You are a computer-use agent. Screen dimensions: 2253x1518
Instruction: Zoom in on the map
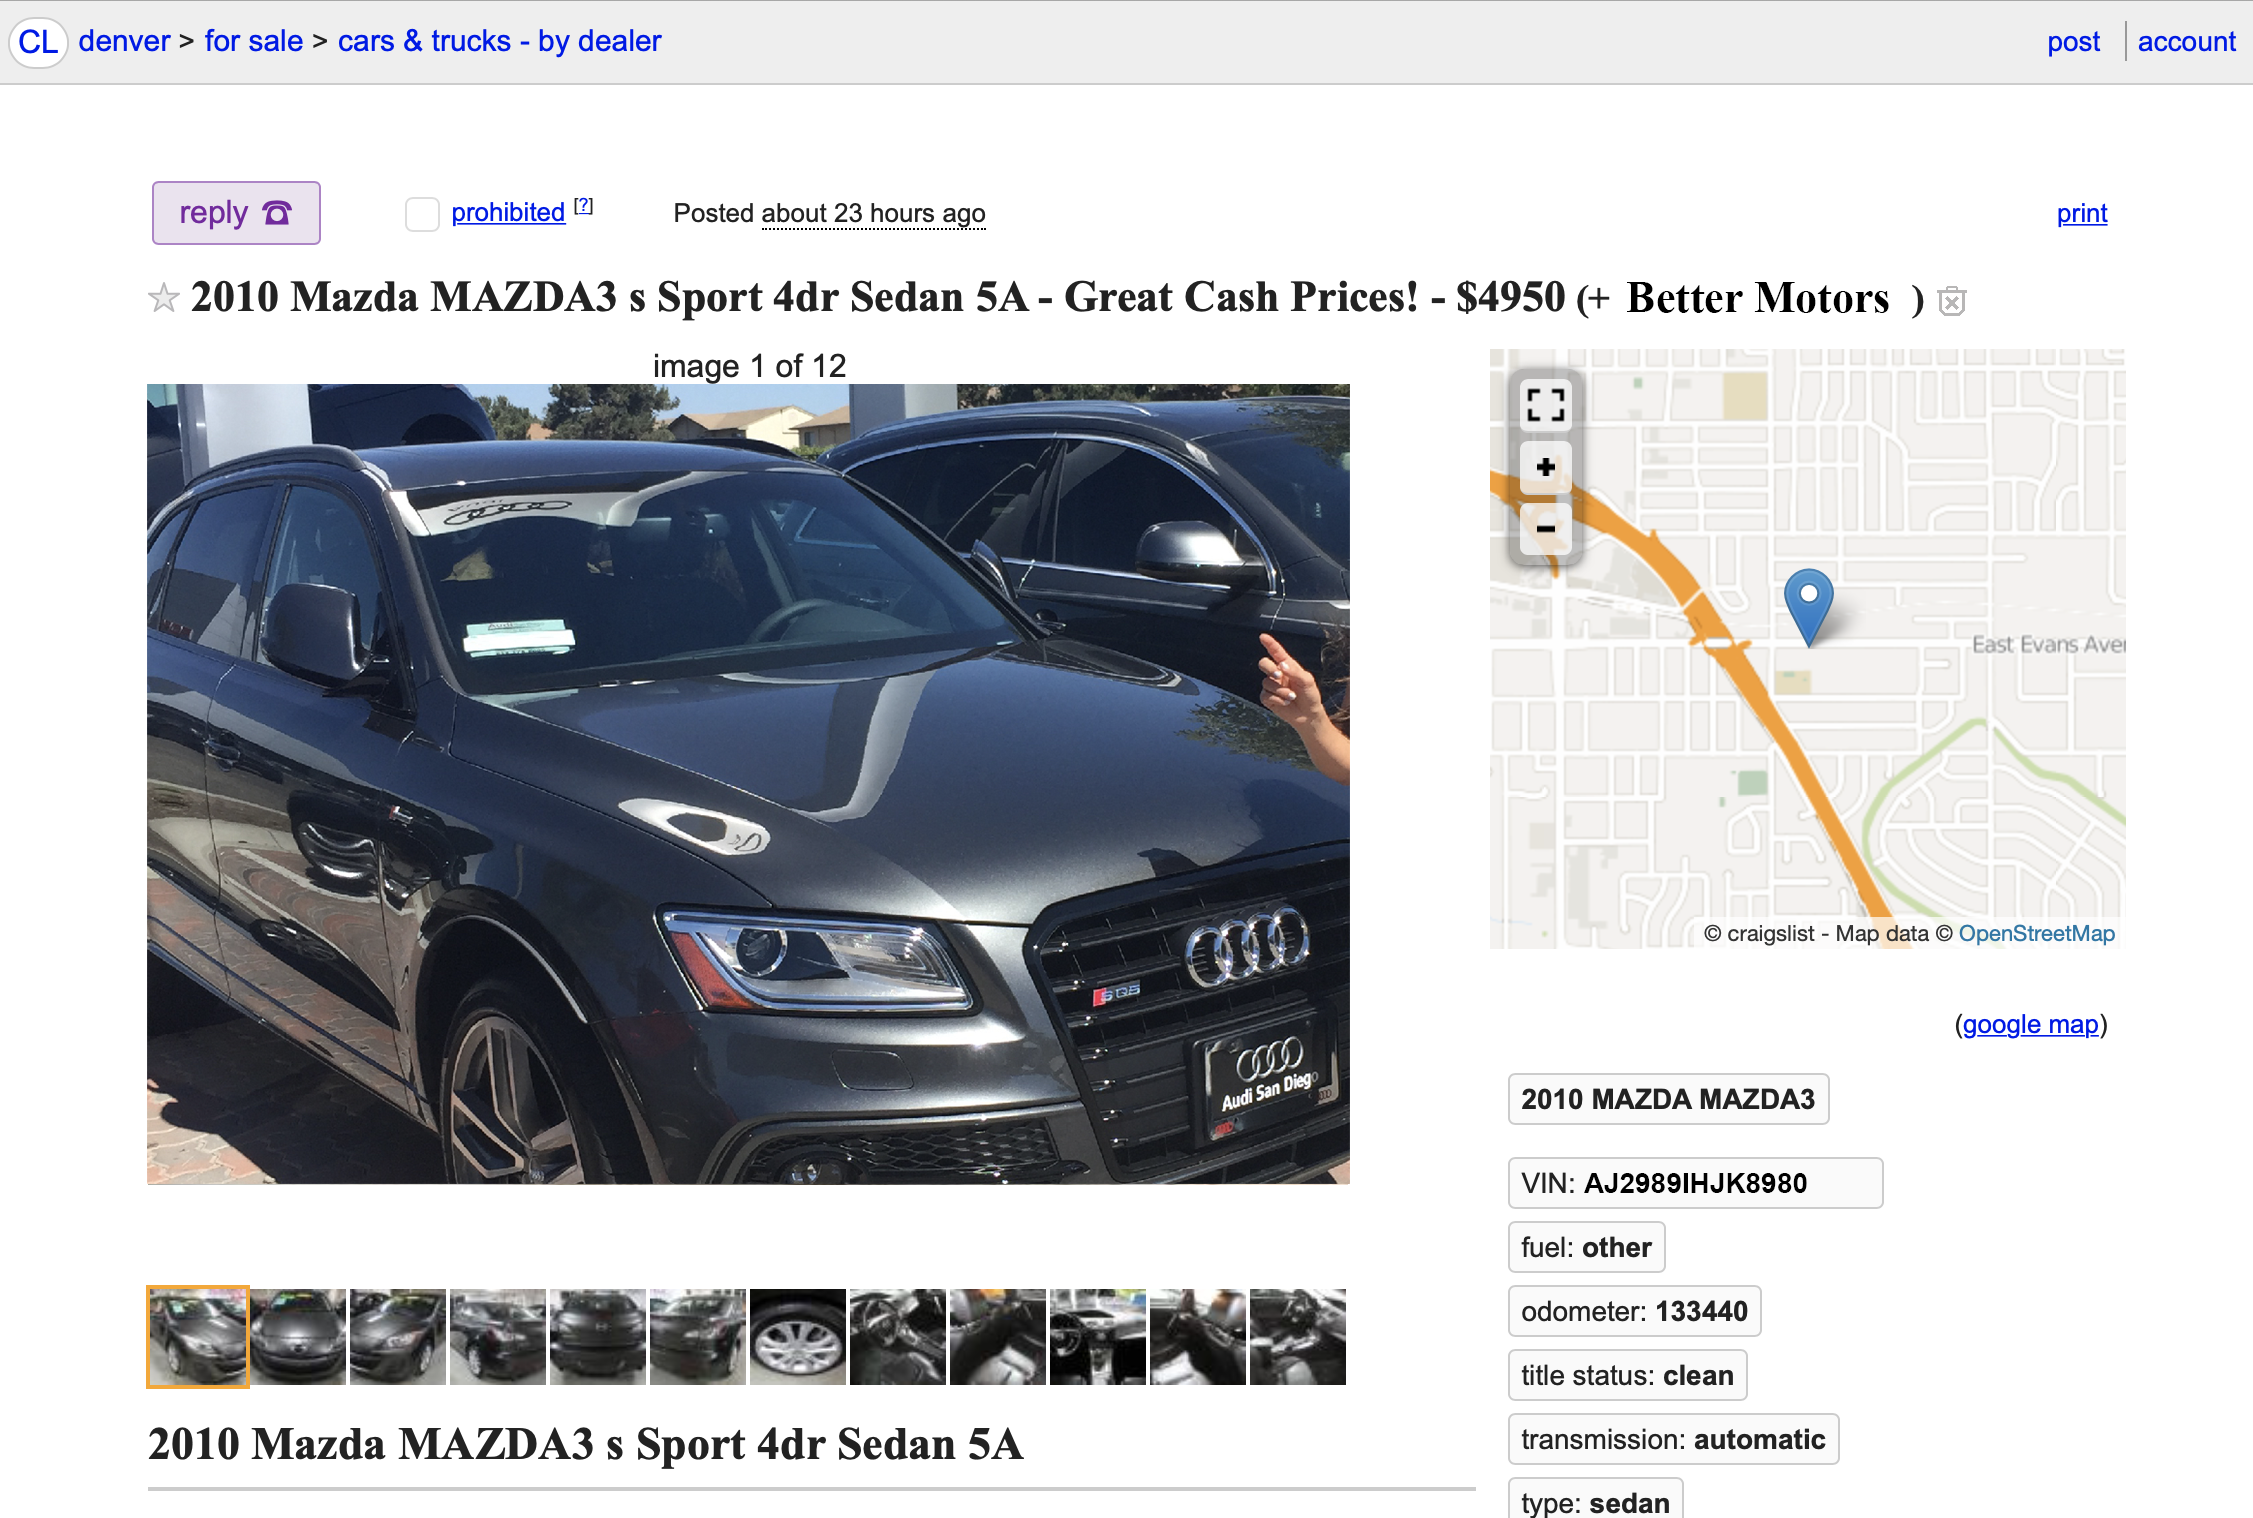(x=1545, y=467)
